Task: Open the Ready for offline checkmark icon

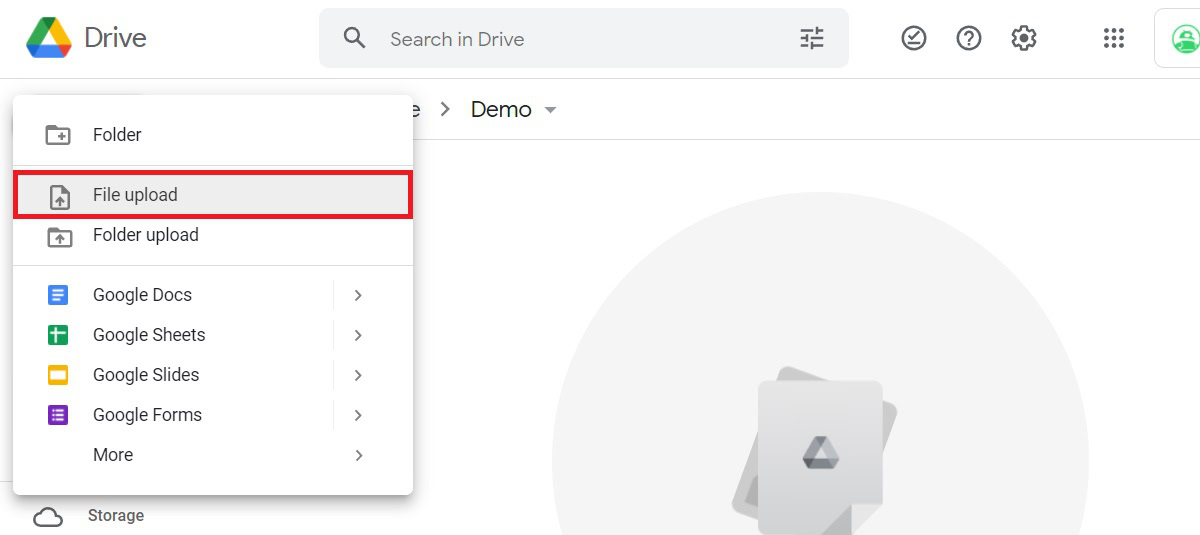Action: point(914,39)
